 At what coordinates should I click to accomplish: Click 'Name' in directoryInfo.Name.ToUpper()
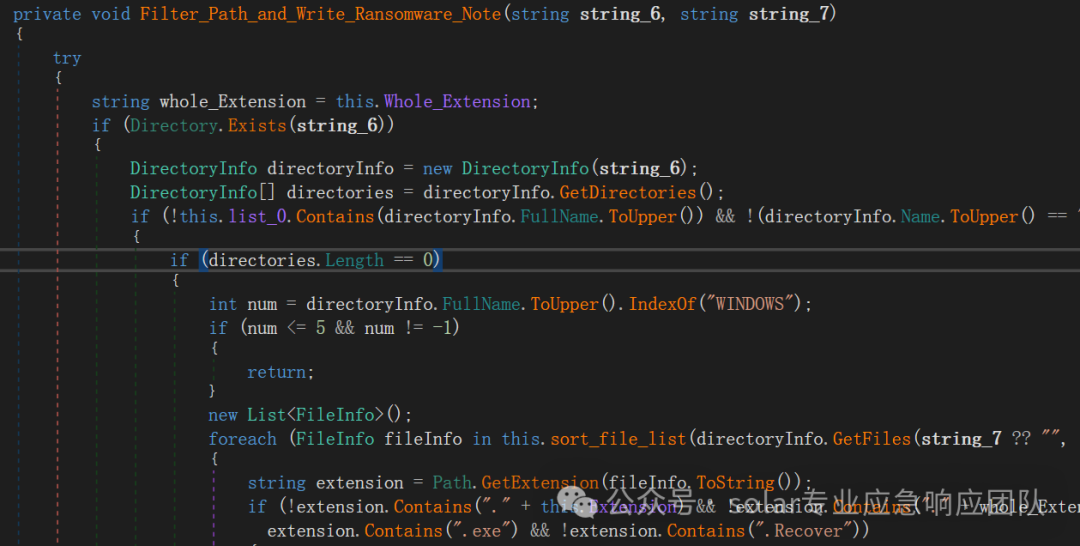(x=920, y=217)
